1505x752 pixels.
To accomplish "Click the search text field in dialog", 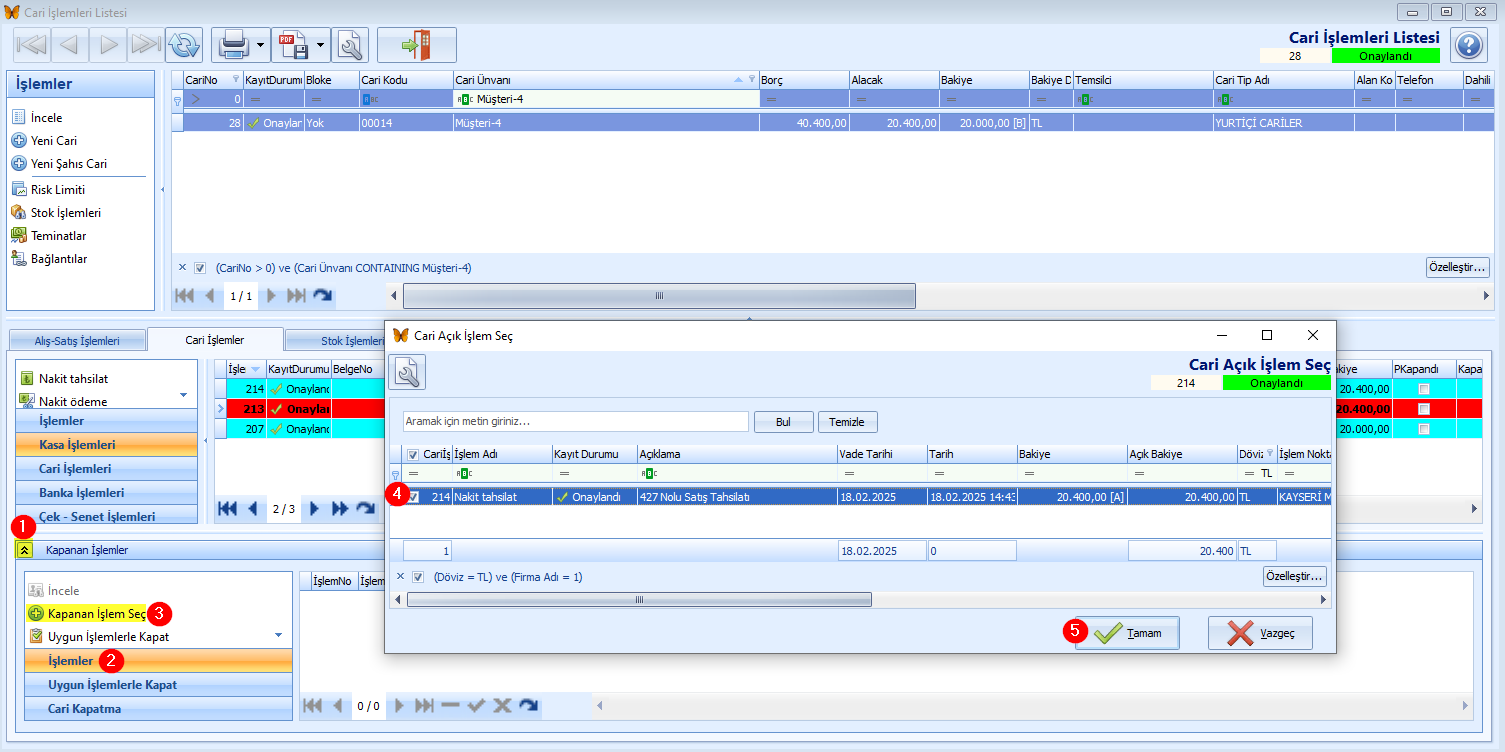I will tap(575, 422).
